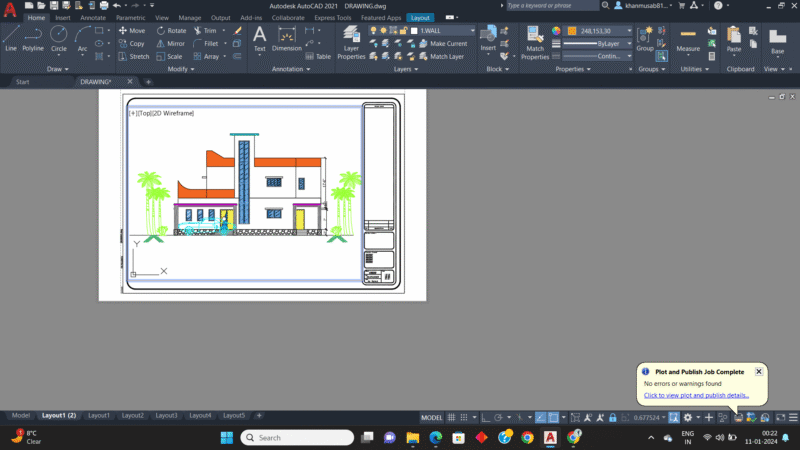Image resolution: width=800 pixels, height=450 pixels.
Task: Open new drawing tab with plus button
Action: (x=148, y=82)
